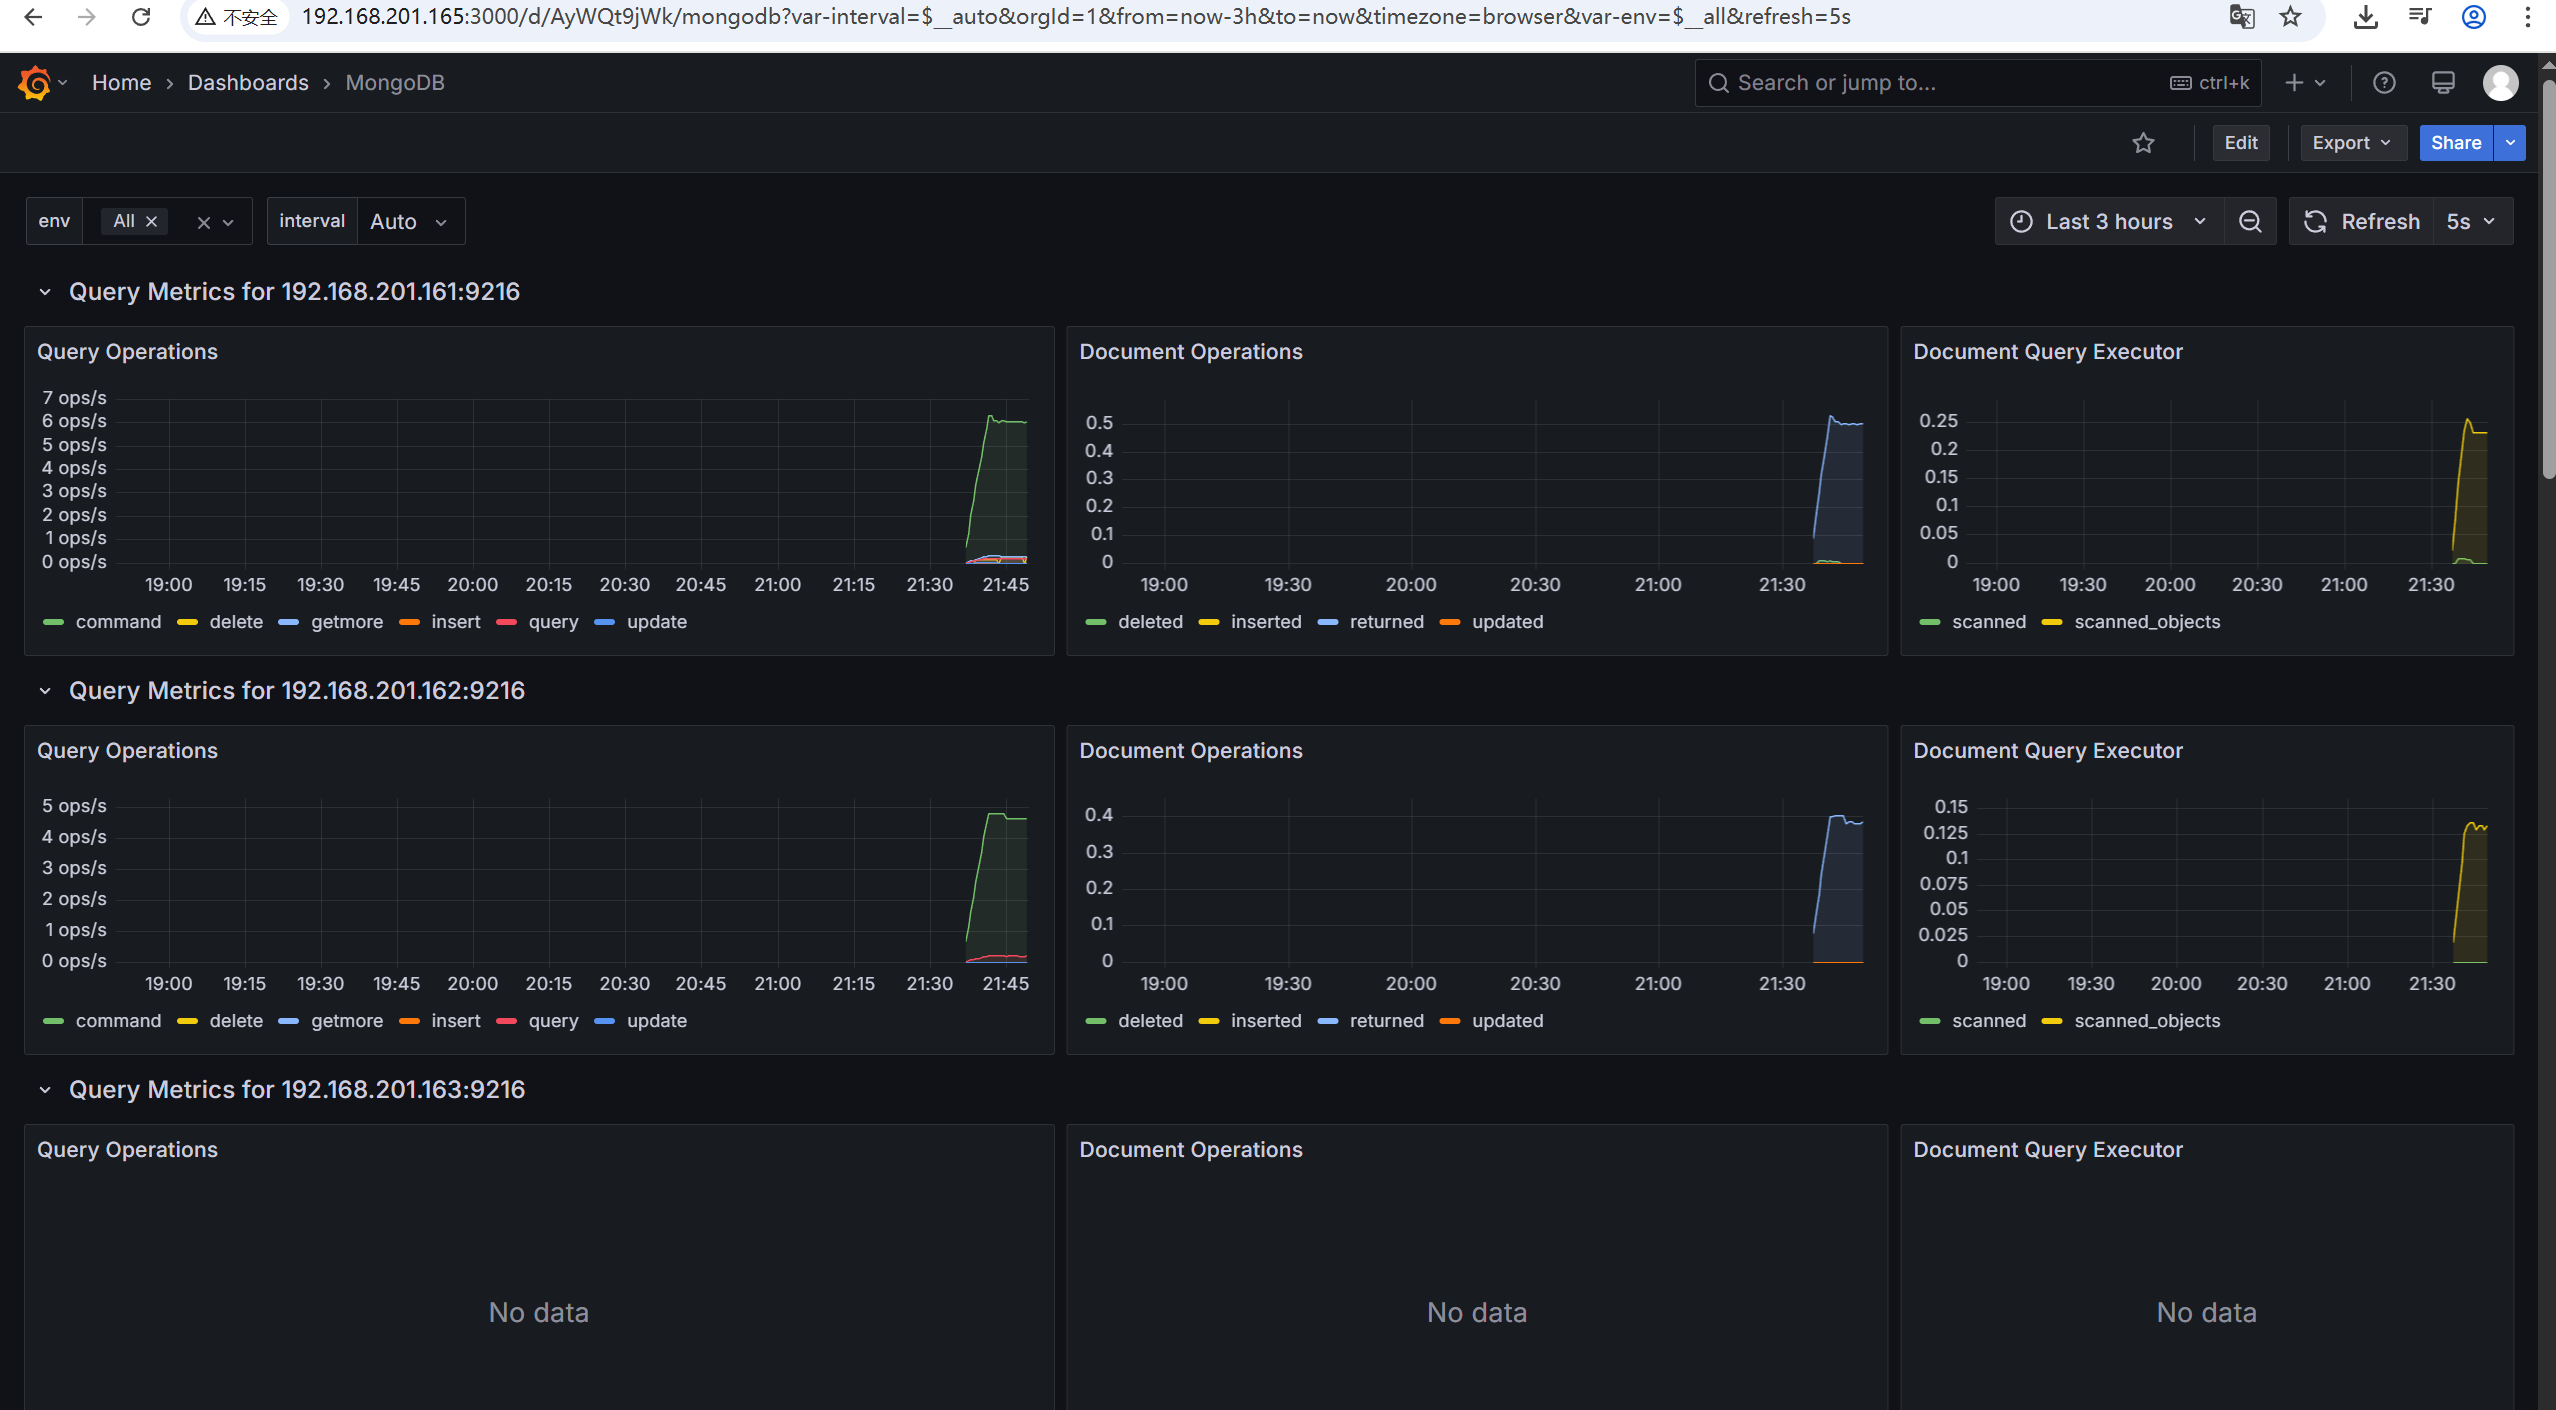Click the zoom out time range icon
The image size is (2556, 1410).
tap(2250, 221)
